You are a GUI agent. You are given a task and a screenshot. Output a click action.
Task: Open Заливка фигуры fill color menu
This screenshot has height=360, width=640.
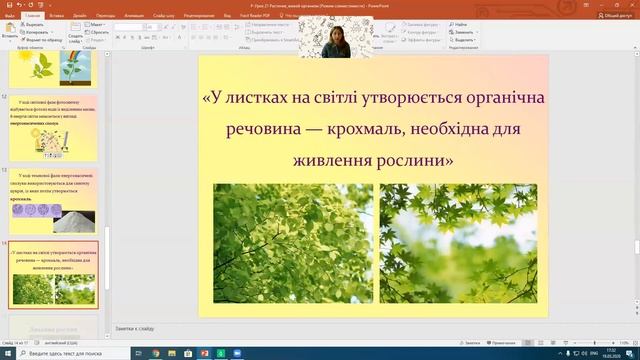(420, 25)
